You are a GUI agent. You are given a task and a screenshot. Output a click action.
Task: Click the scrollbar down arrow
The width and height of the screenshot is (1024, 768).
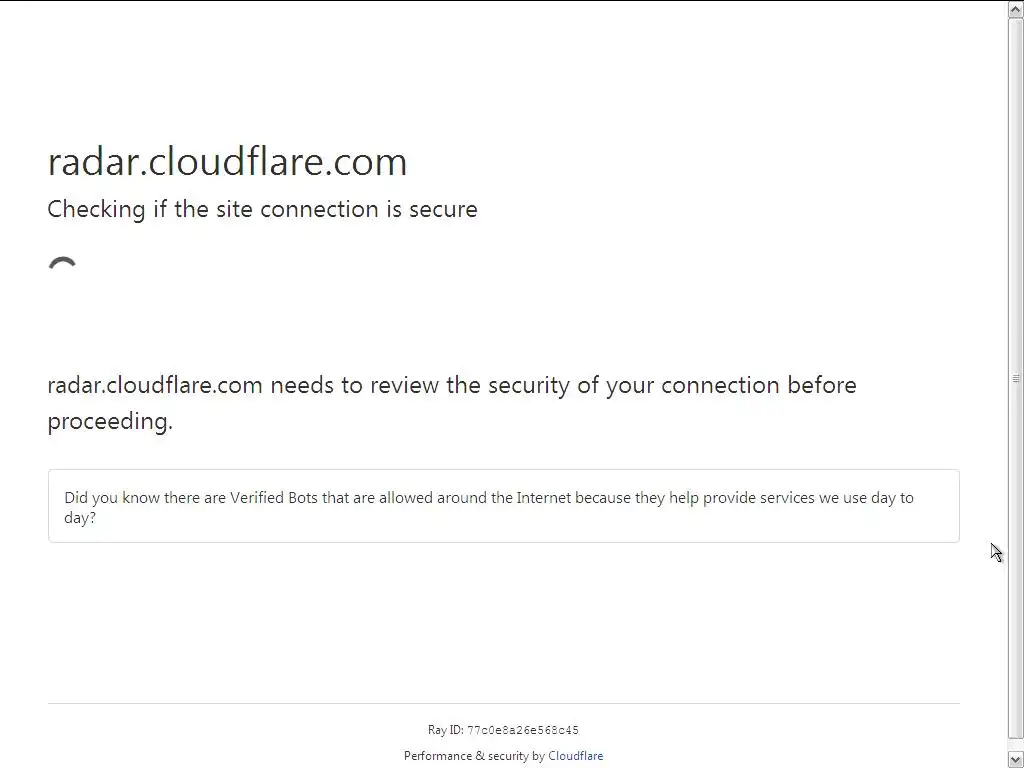[1016, 759]
